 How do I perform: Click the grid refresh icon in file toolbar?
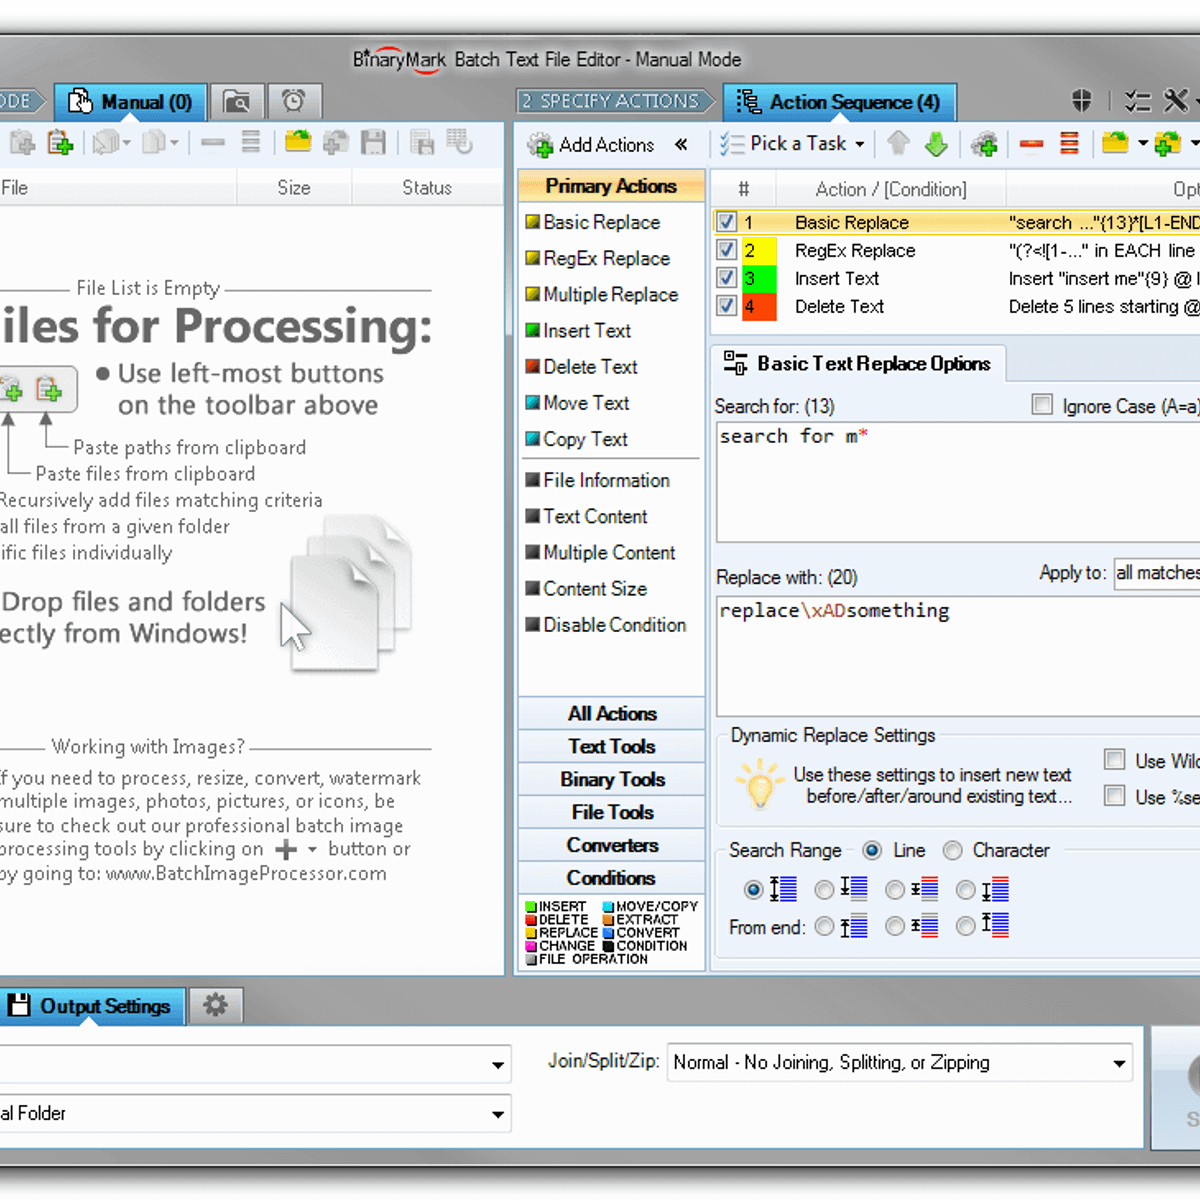point(460,143)
